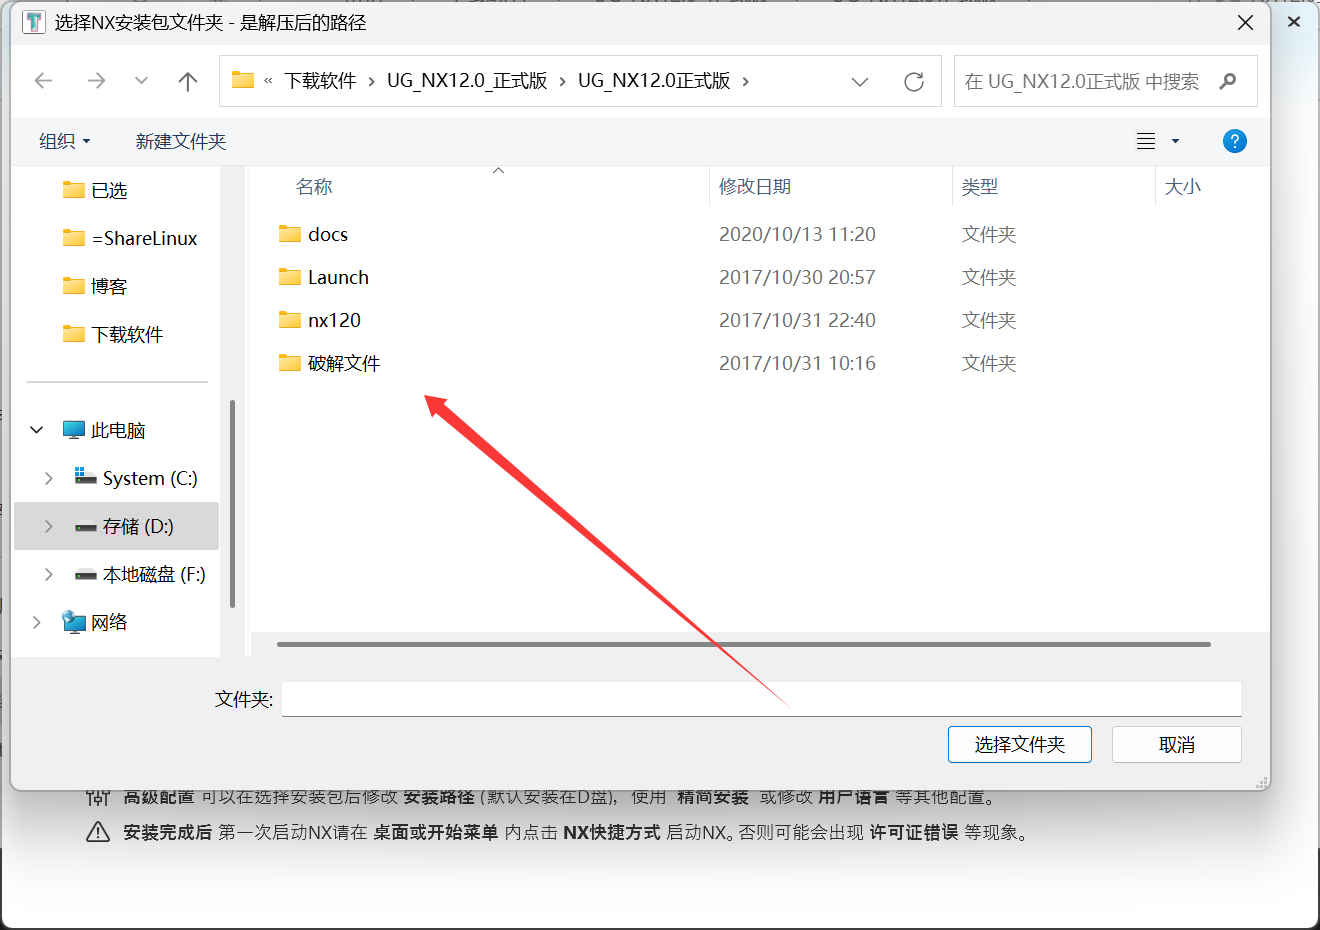Viewport: 1320px width, 930px height.
Task: Expand the 网络 tree node
Action: (37, 622)
